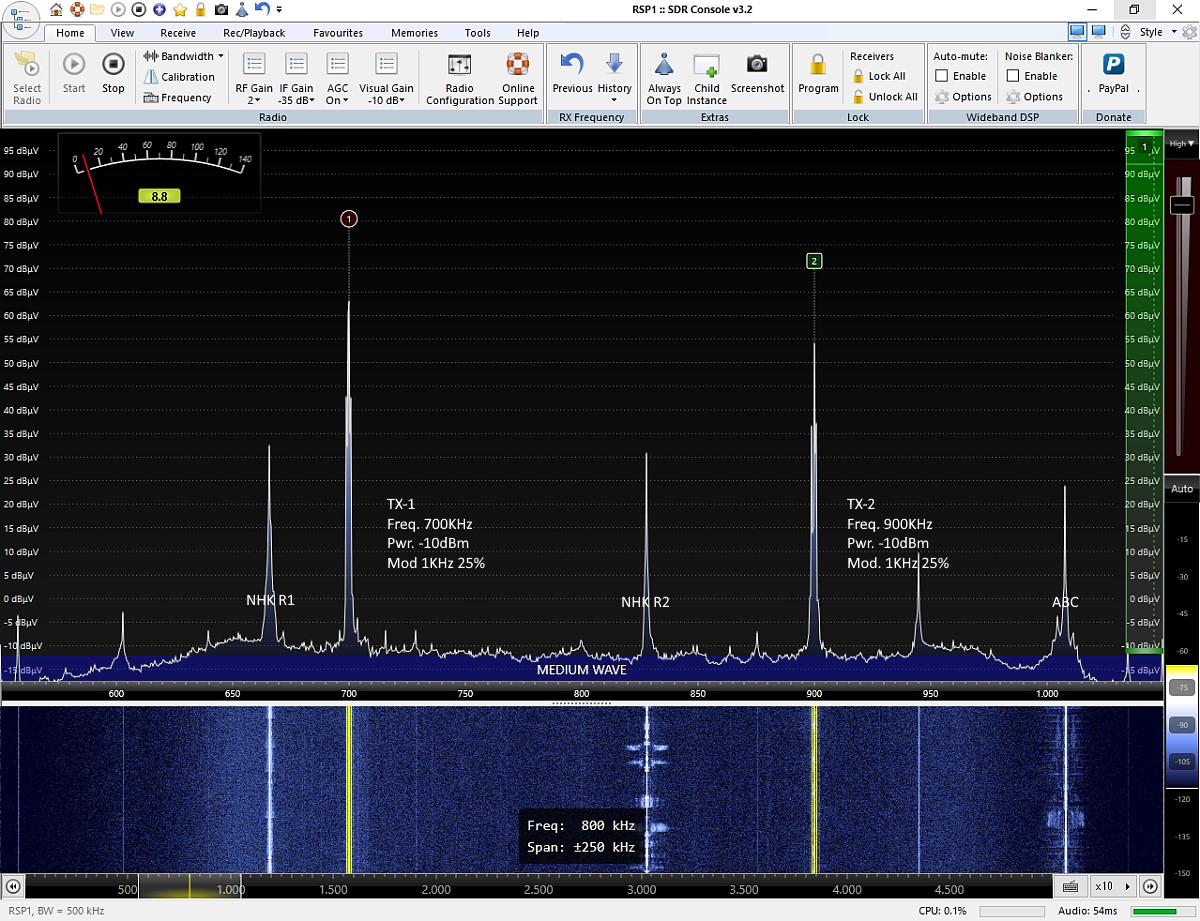Take a Screenshot with camera icon

(757, 74)
